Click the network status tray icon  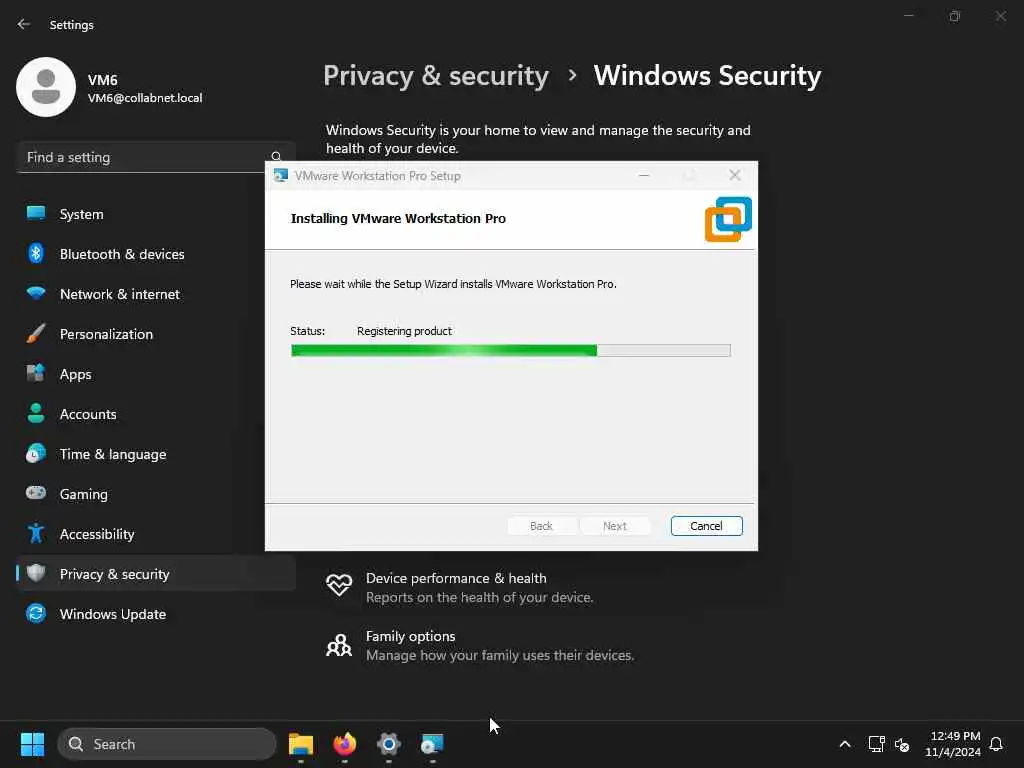point(876,744)
